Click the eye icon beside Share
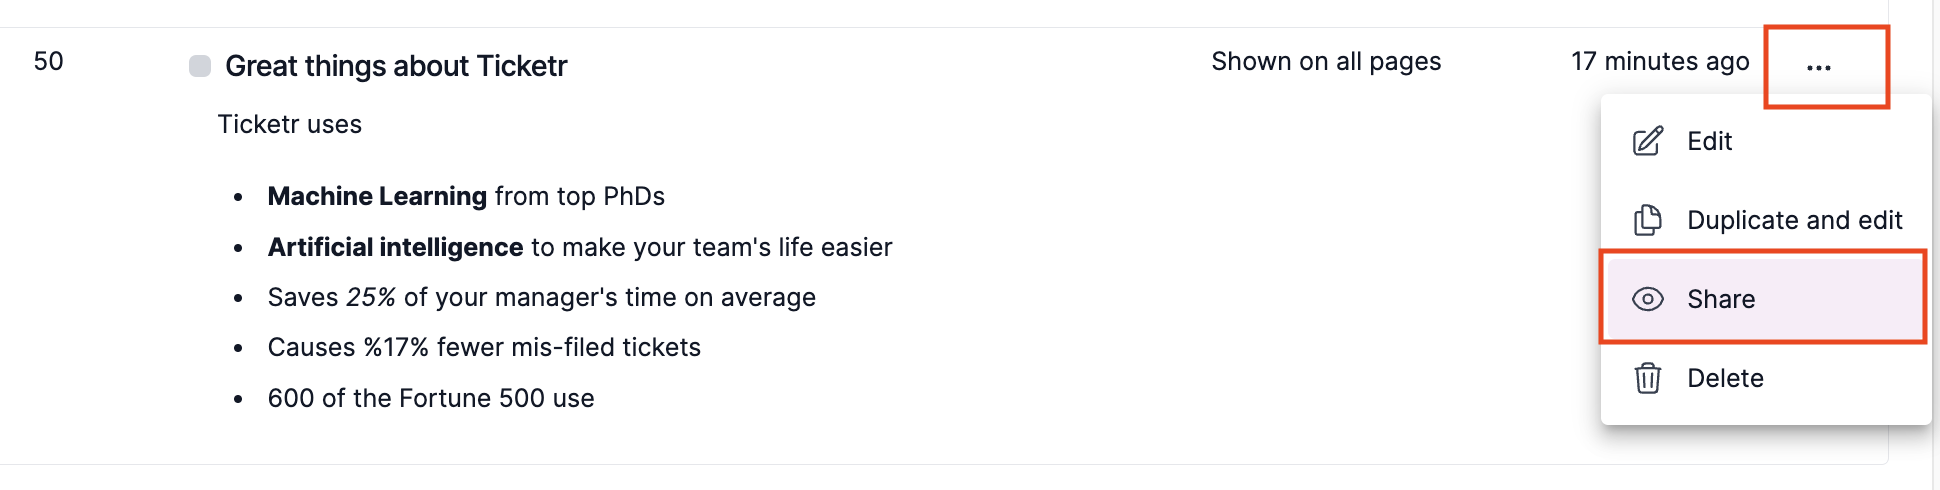Screen dimensions: 1940x490 [x=1647, y=299]
